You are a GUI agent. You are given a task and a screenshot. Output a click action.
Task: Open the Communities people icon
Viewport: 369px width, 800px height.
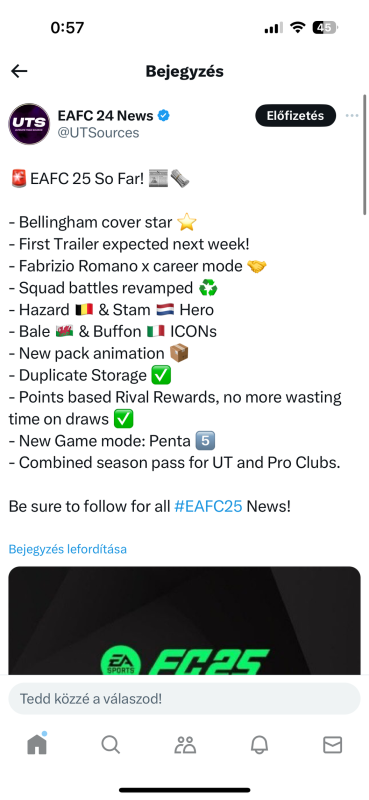185,745
